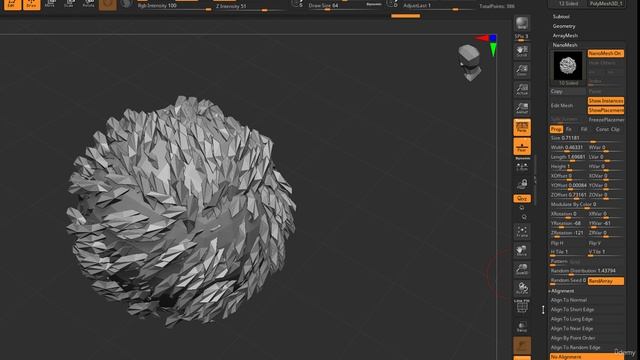
Task: Toggle FreezePlacement option
Action: pyautogui.click(x=606, y=120)
